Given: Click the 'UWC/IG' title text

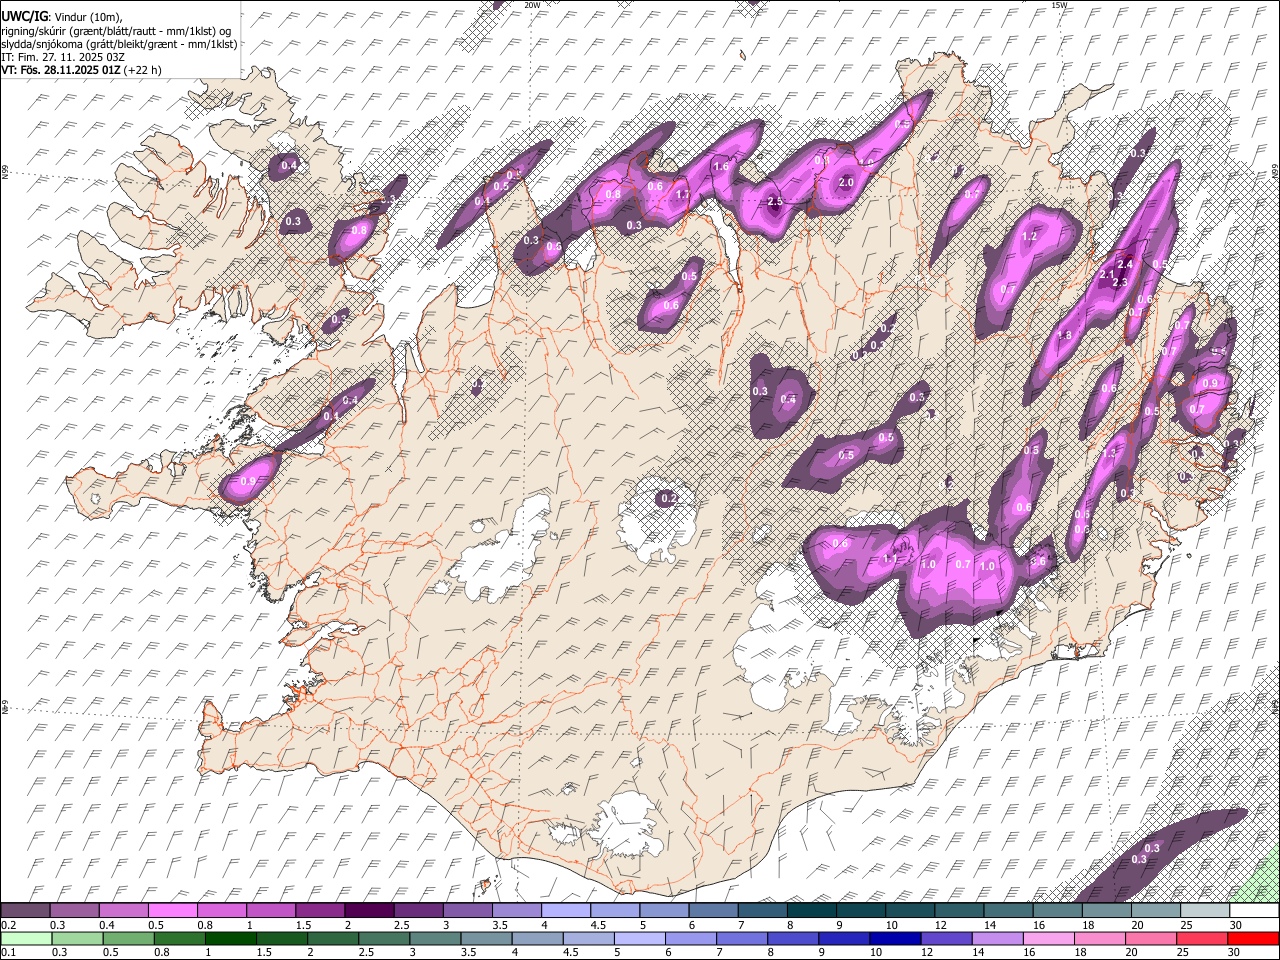Looking at the screenshot, I should pos(24,16).
